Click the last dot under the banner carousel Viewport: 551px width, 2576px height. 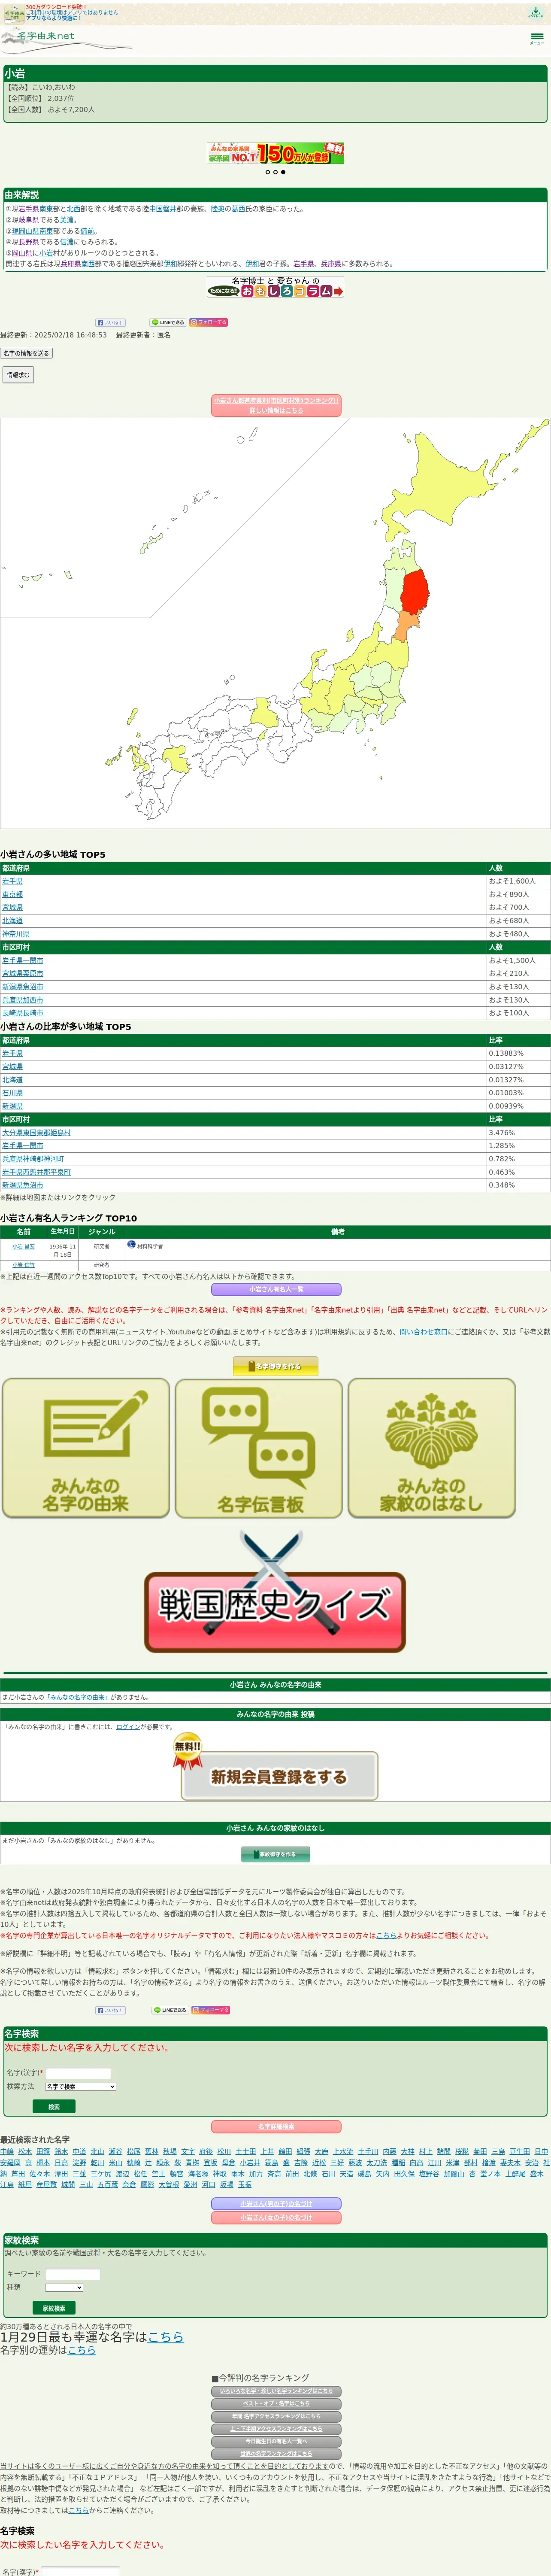pos(283,172)
